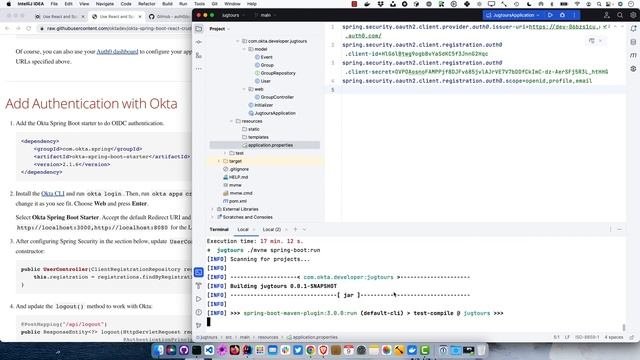
Task: Expand the test folder
Action: coord(225,153)
